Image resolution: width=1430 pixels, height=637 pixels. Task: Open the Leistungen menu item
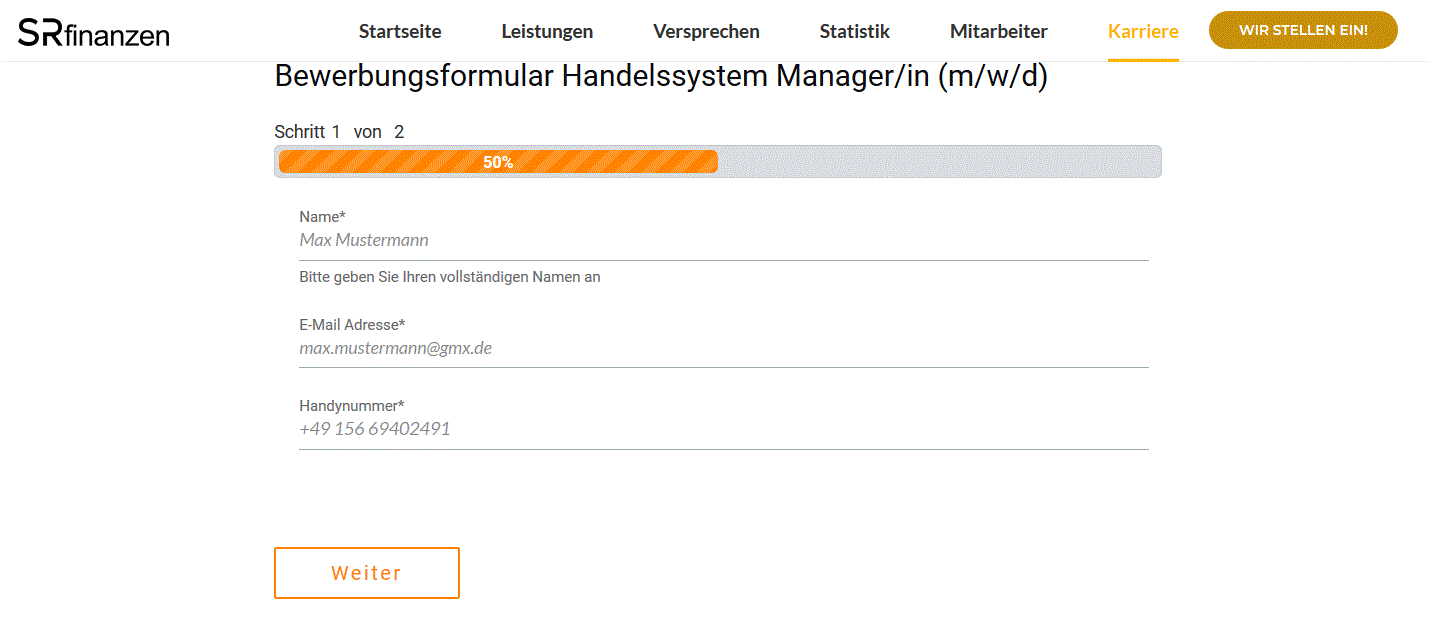(x=547, y=31)
